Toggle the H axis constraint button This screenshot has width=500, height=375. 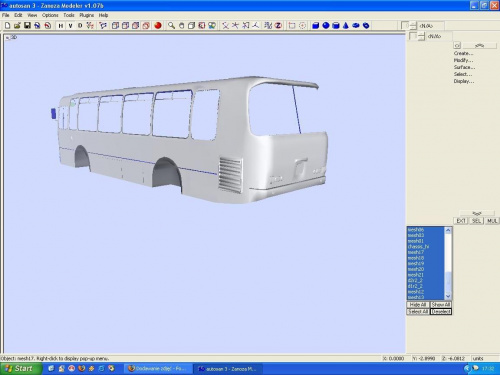pos(61,25)
